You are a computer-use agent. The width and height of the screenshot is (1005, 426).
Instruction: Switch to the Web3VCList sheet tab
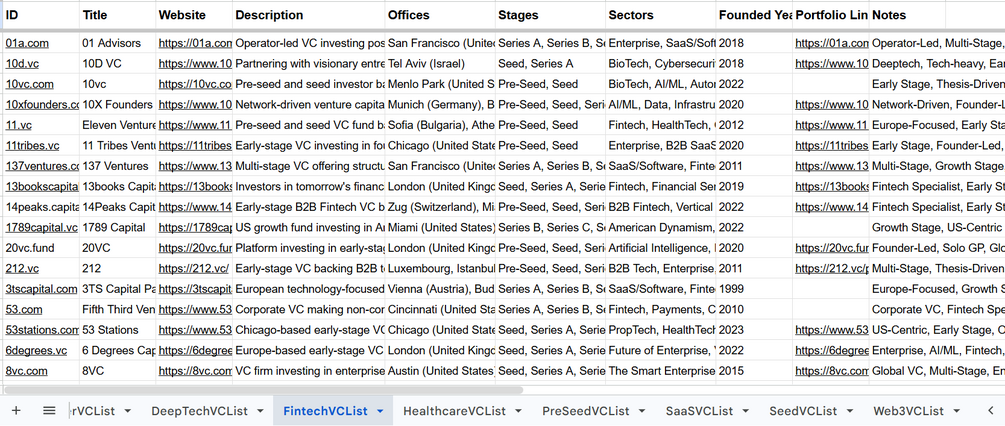(908, 411)
